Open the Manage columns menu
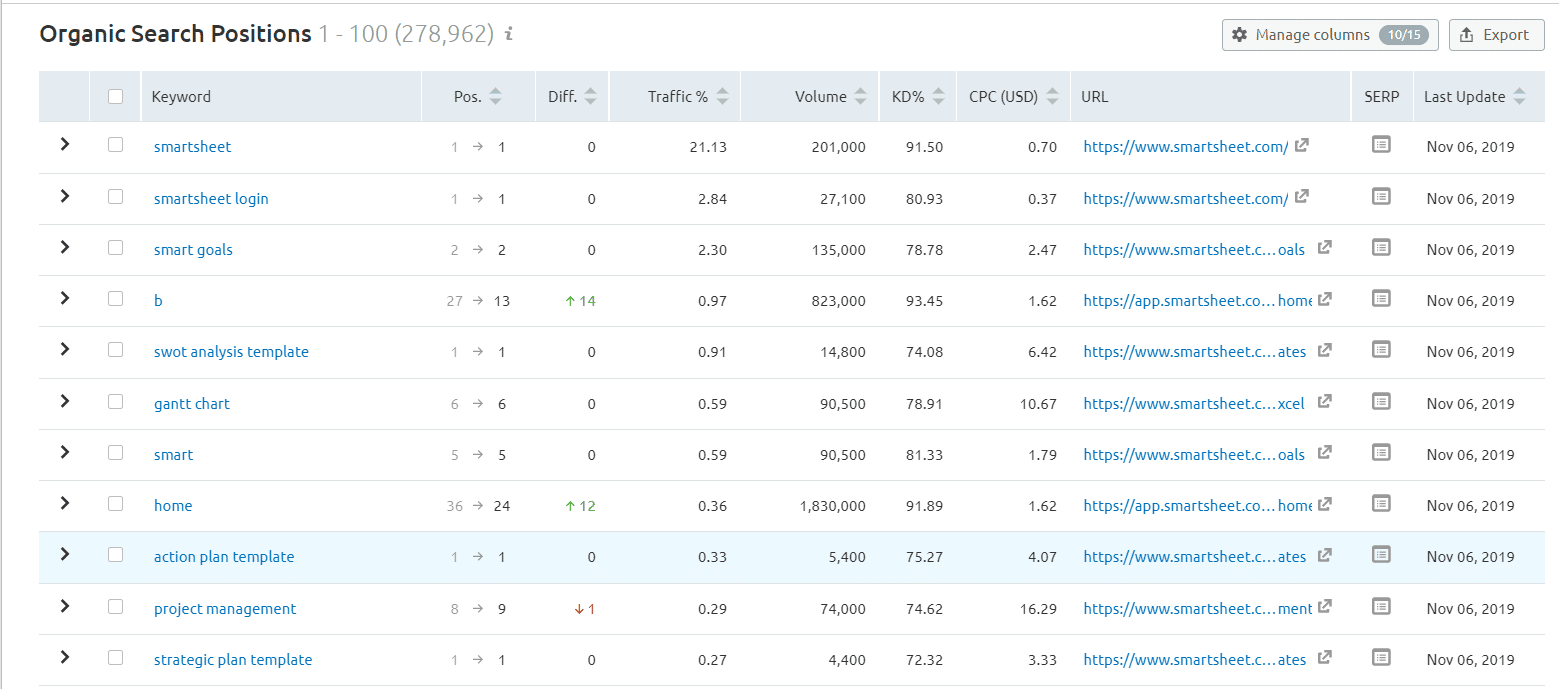This screenshot has height=689, width=1559. point(1330,35)
